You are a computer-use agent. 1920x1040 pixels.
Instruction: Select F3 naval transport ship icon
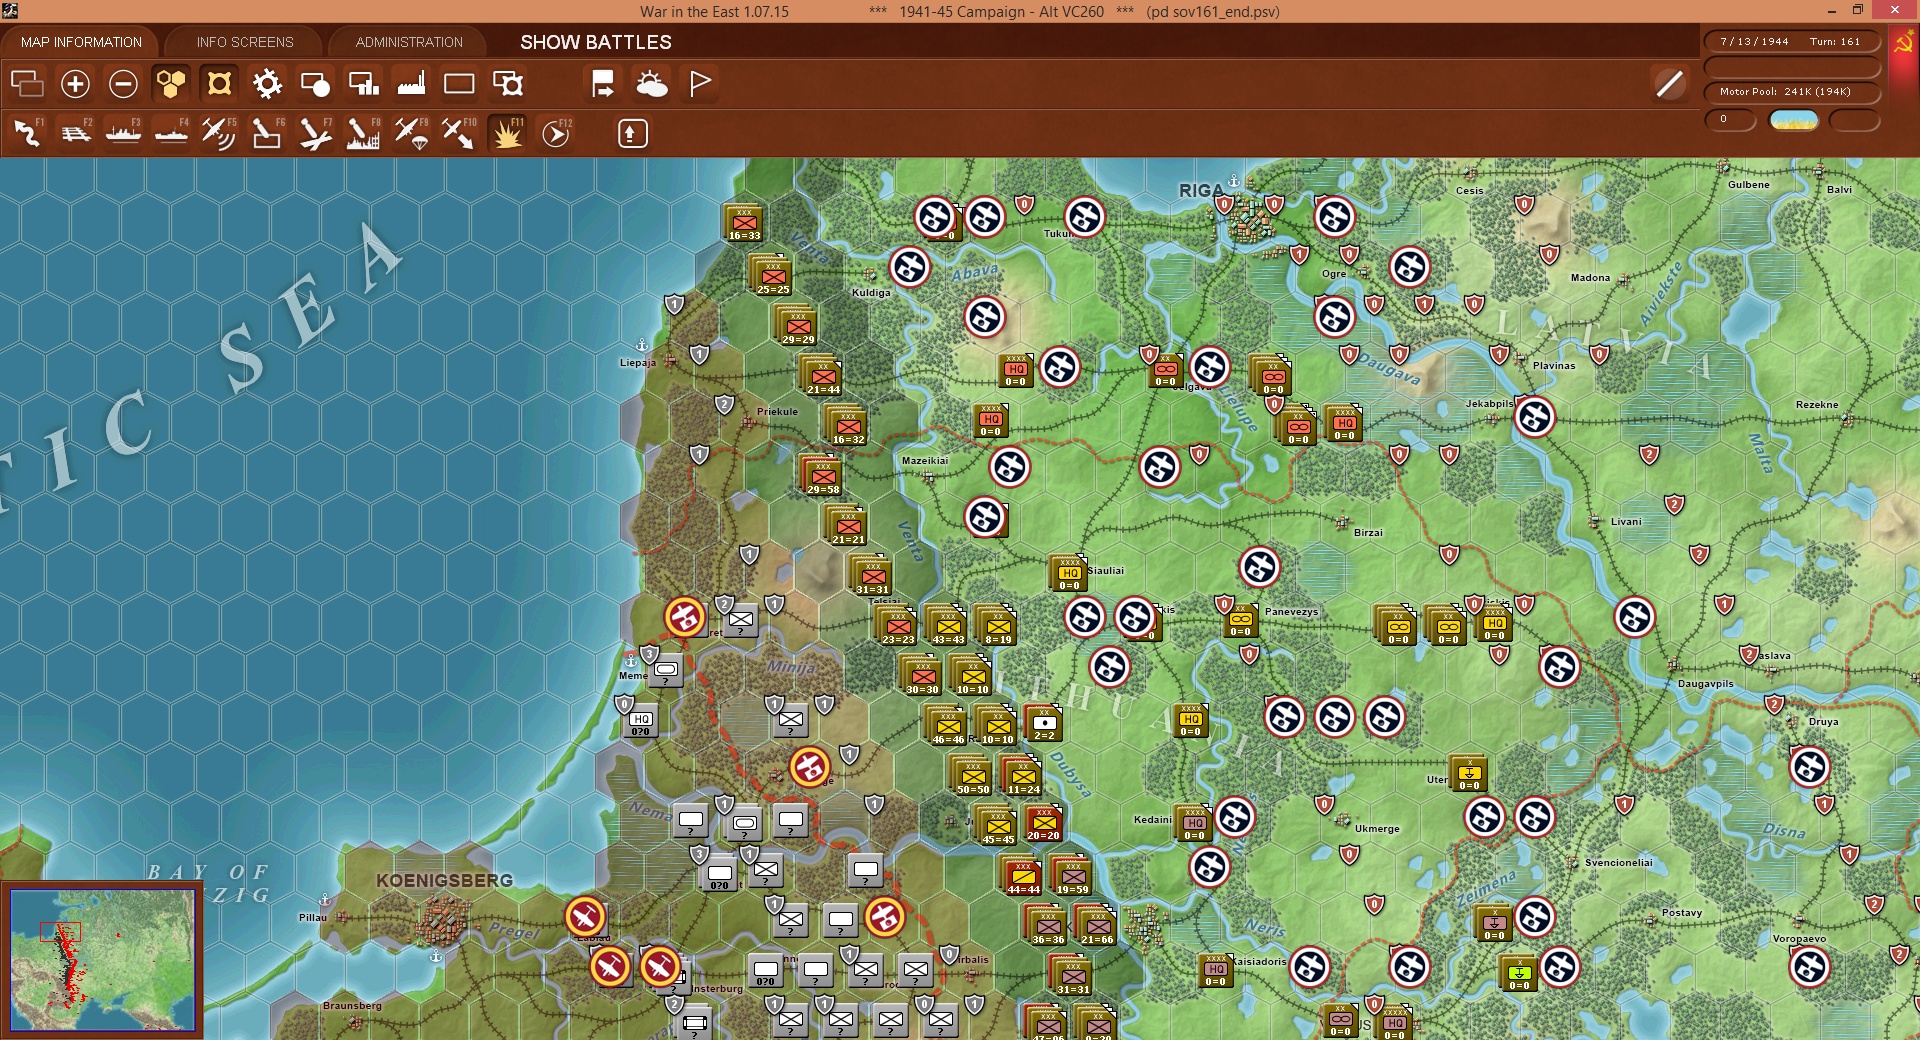point(123,133)
